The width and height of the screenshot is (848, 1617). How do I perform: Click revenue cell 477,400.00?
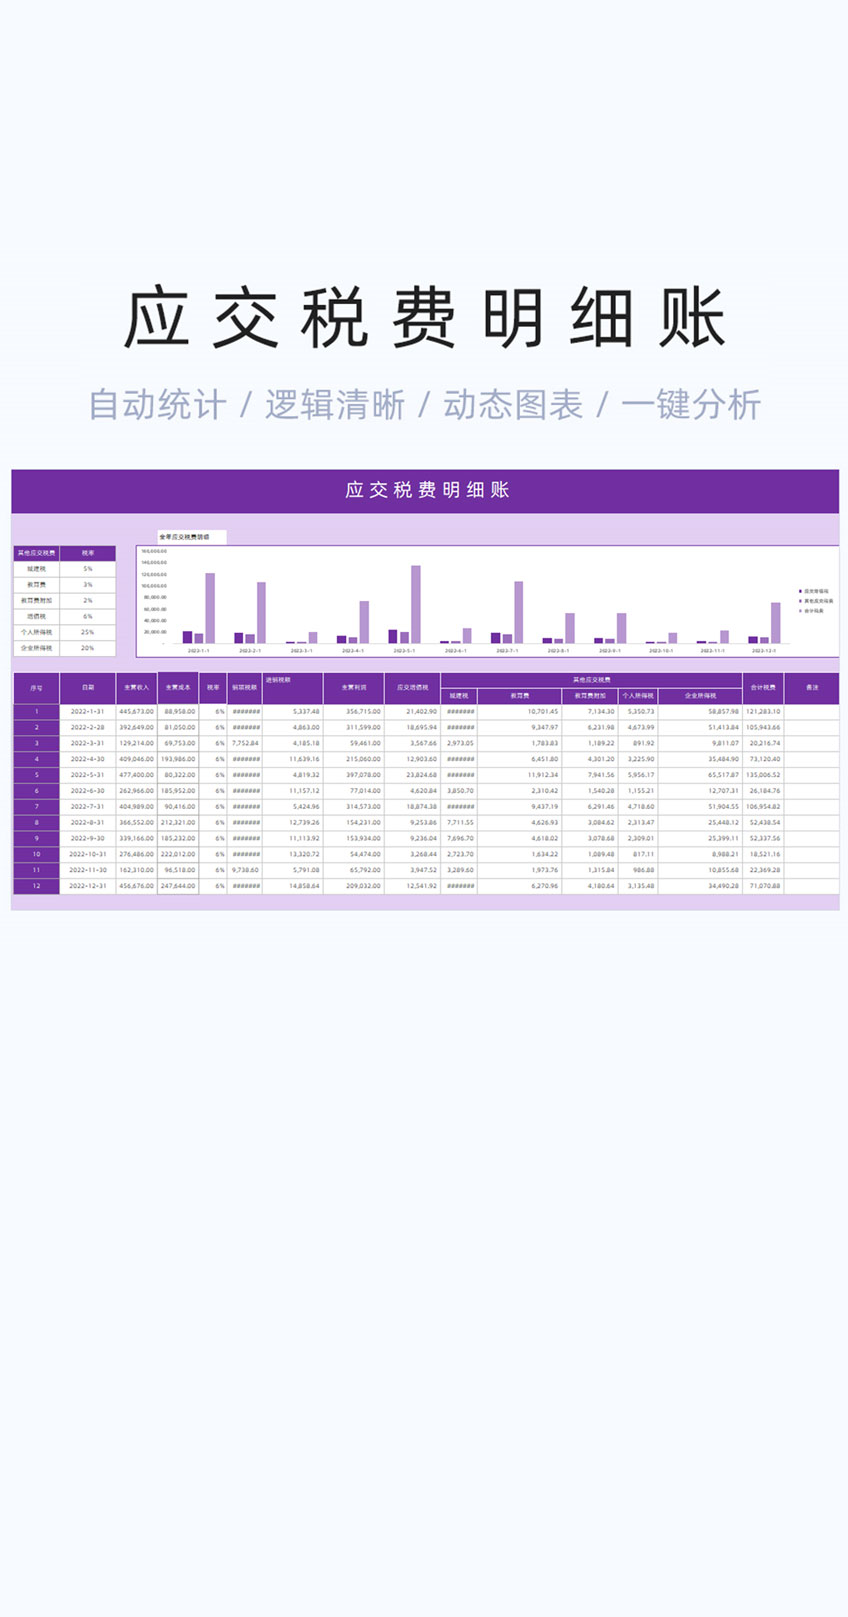pos(137,775)
